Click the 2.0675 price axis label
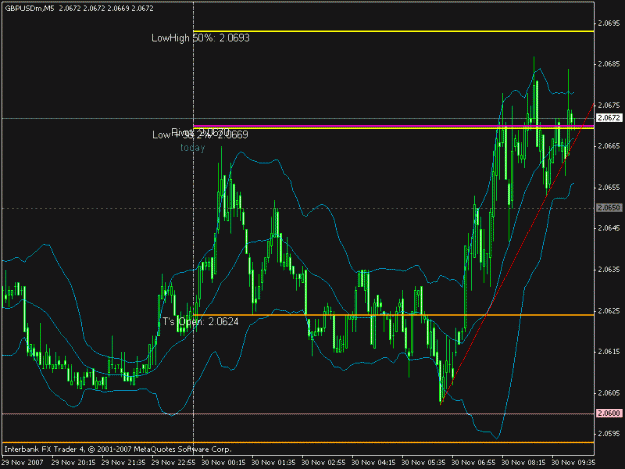The width and height of the screenshot is (625, 469). (x=609, y=105)
